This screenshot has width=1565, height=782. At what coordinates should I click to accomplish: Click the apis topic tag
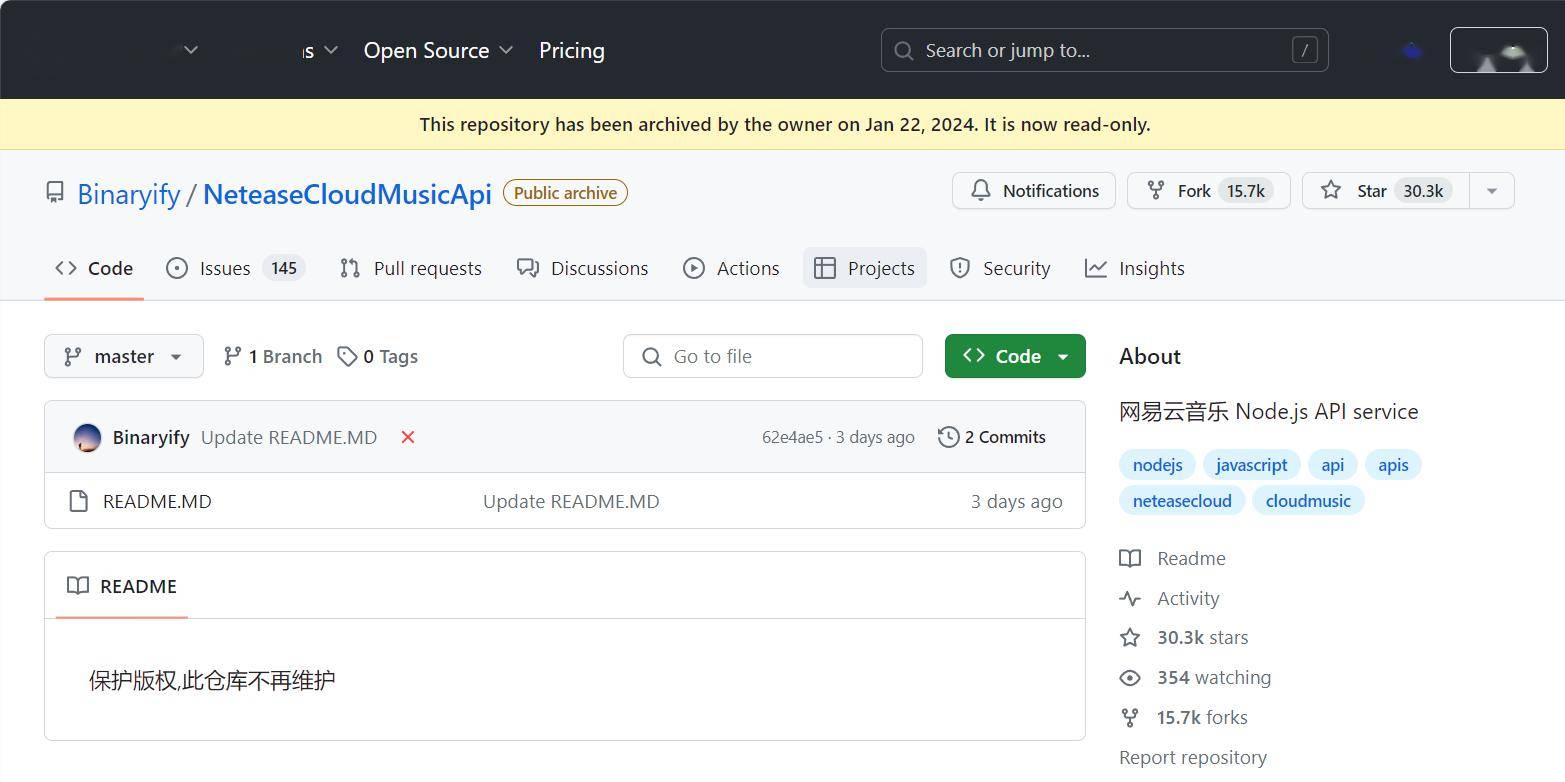1393,465
